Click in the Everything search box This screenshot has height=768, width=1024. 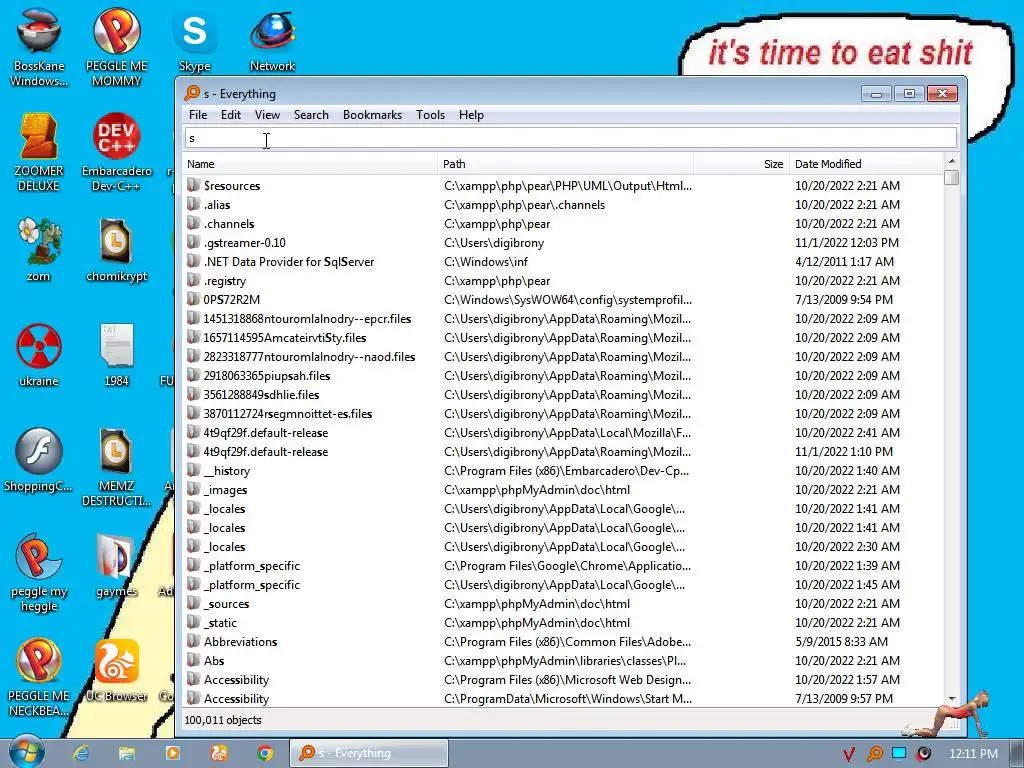571,138
